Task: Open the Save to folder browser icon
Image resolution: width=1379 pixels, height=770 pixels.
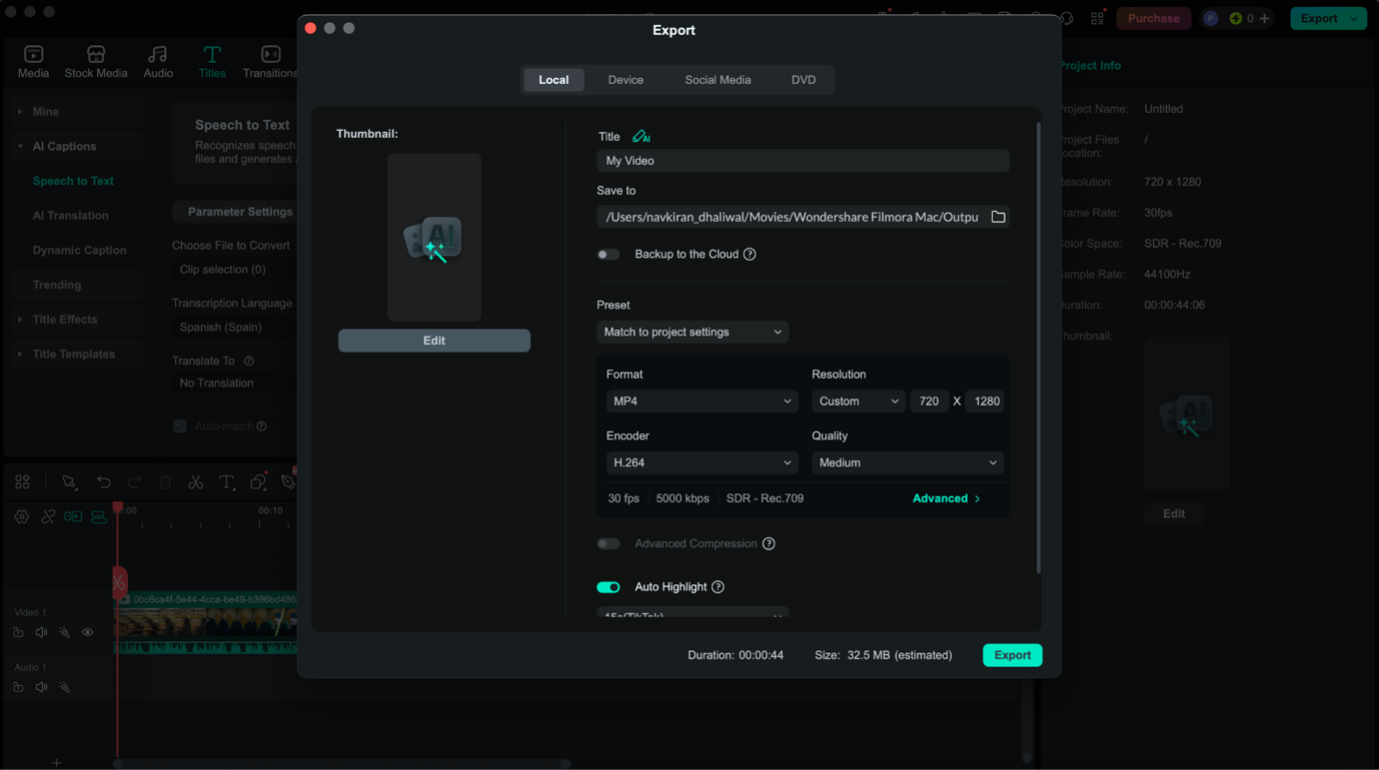Action: [997, 216]
